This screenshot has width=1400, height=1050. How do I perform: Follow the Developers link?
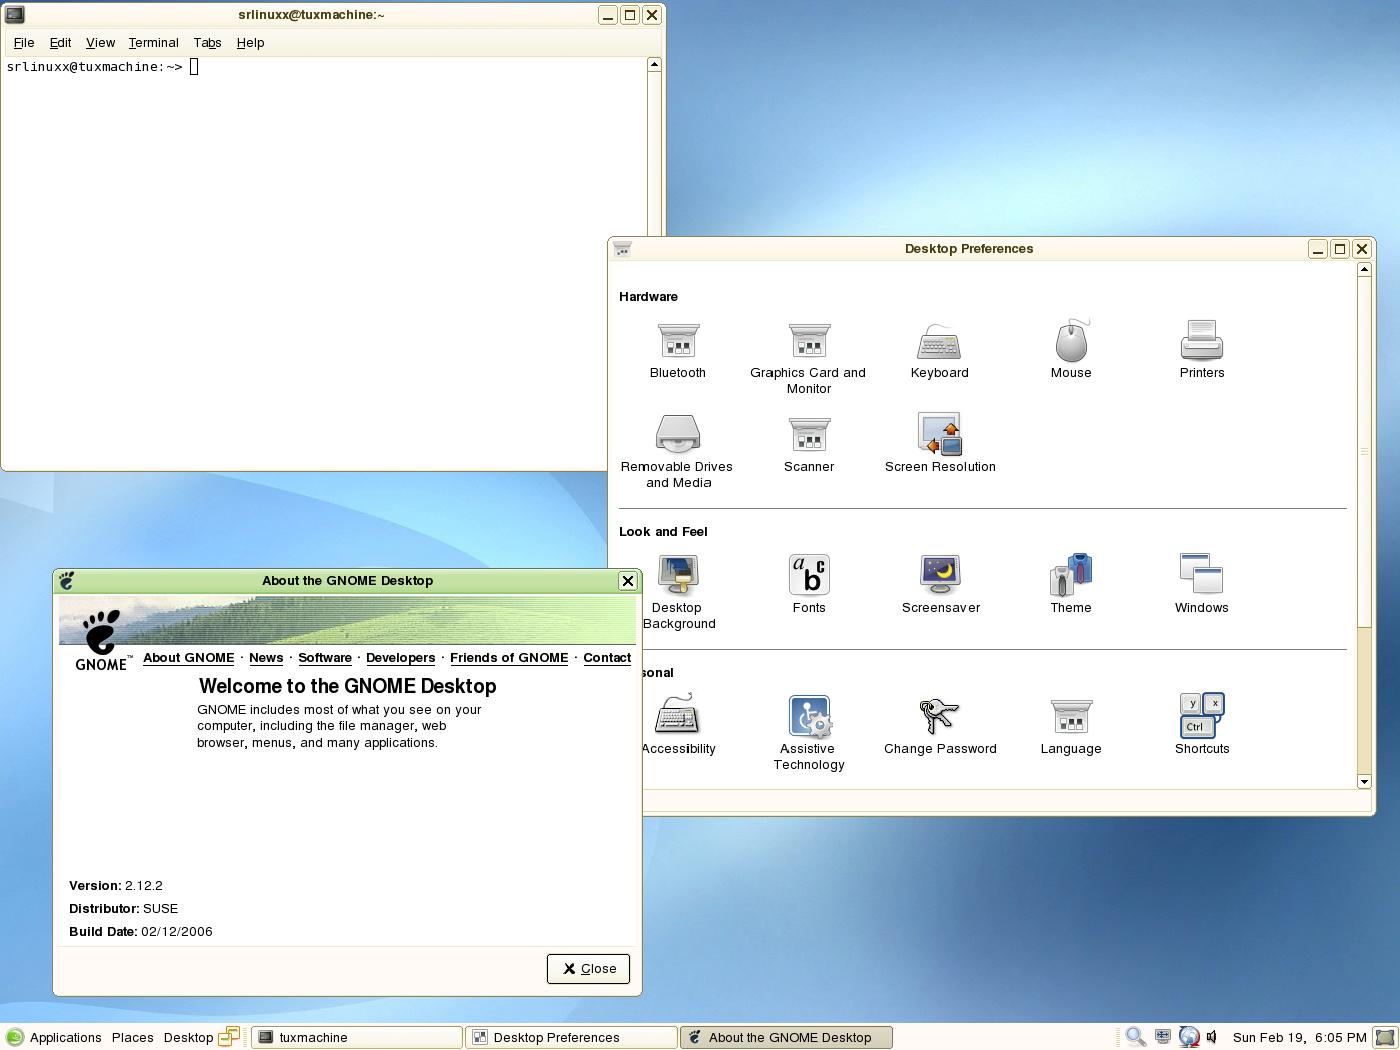[400, 658]
